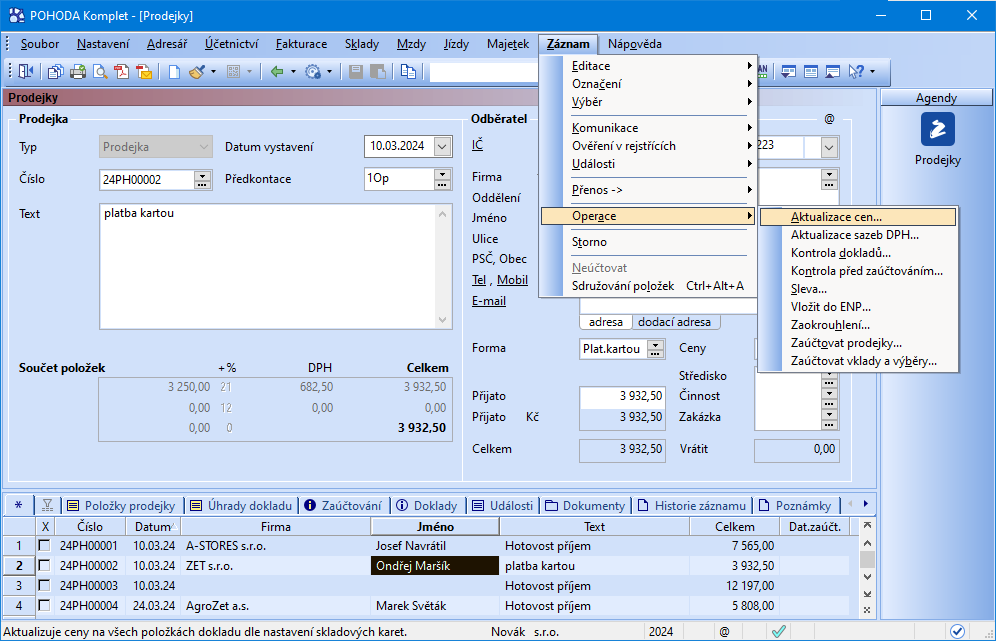Click the form layout window icon
The image size is (996, 641).
pos(811,72)
